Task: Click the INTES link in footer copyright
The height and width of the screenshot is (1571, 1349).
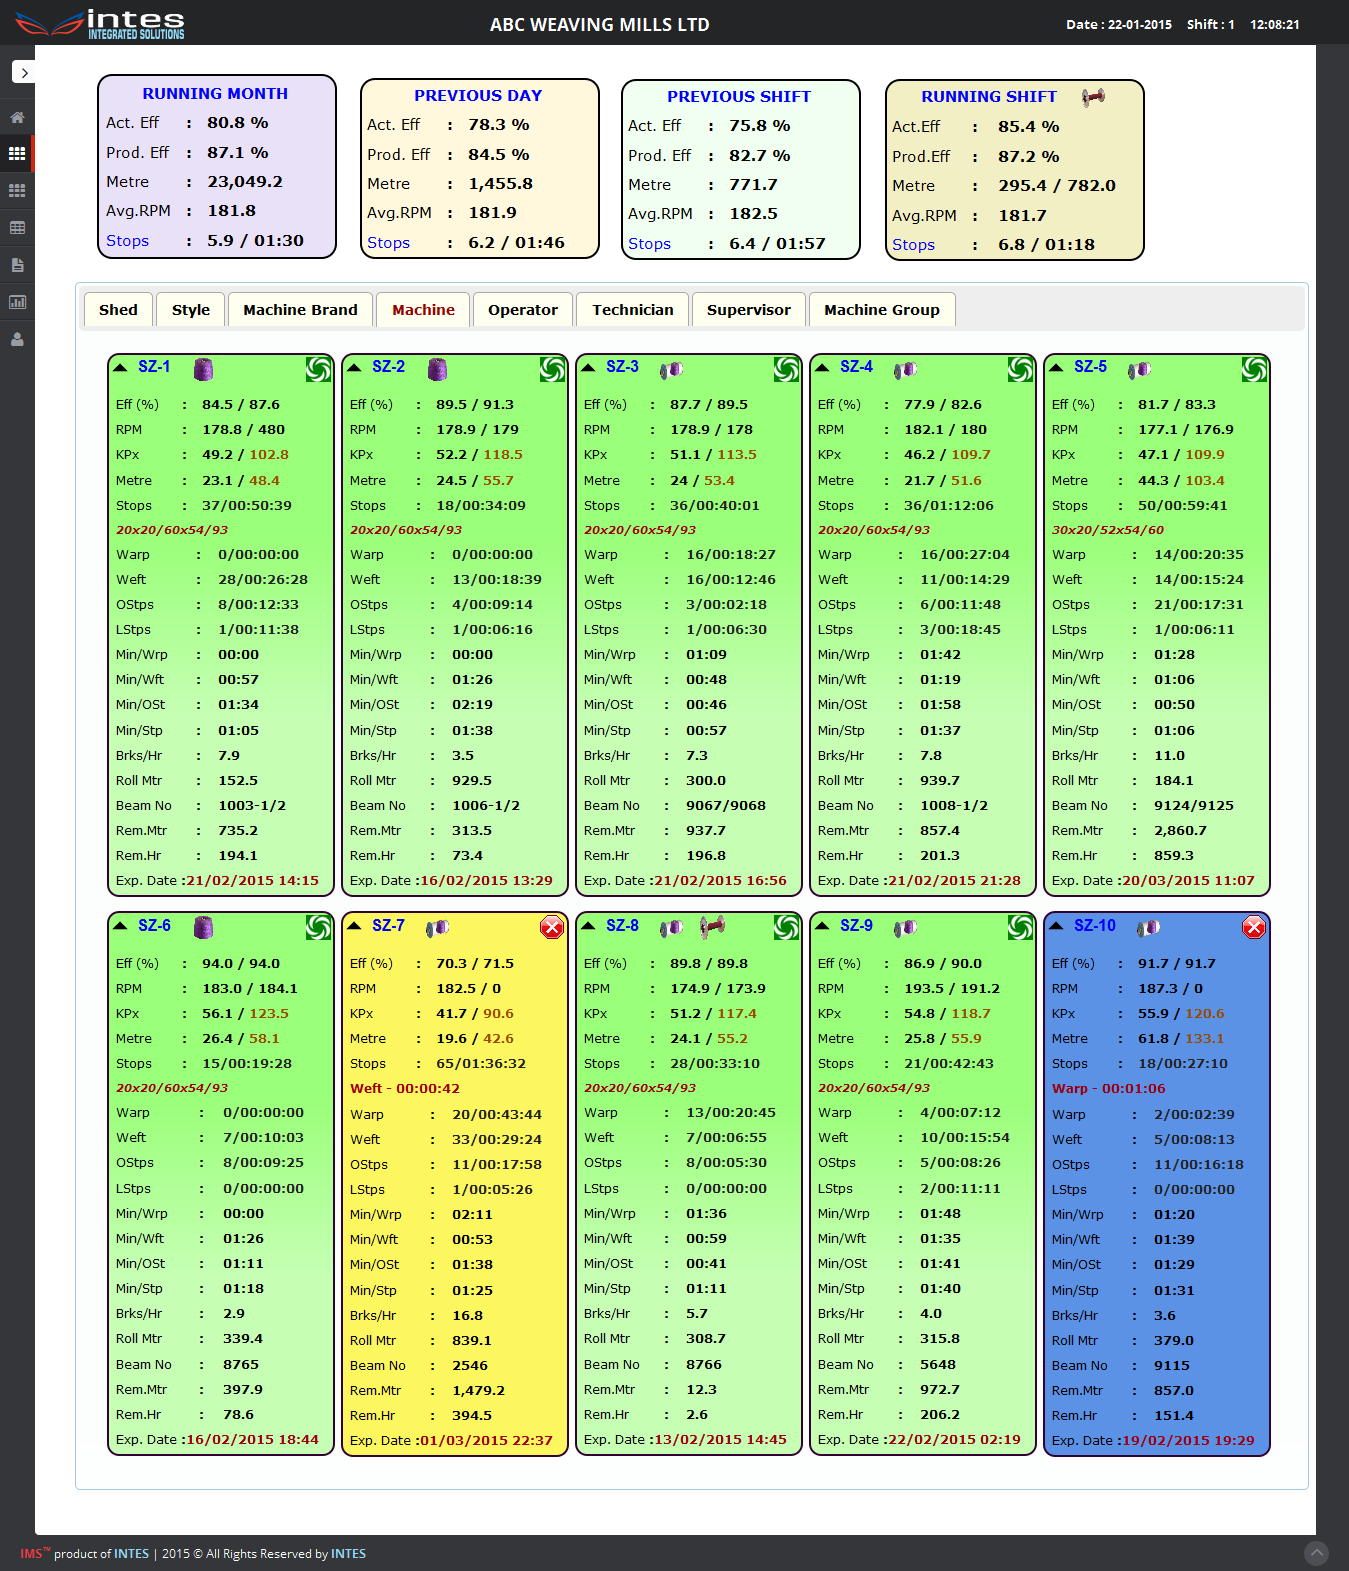Action: [x=348, y=1554]
